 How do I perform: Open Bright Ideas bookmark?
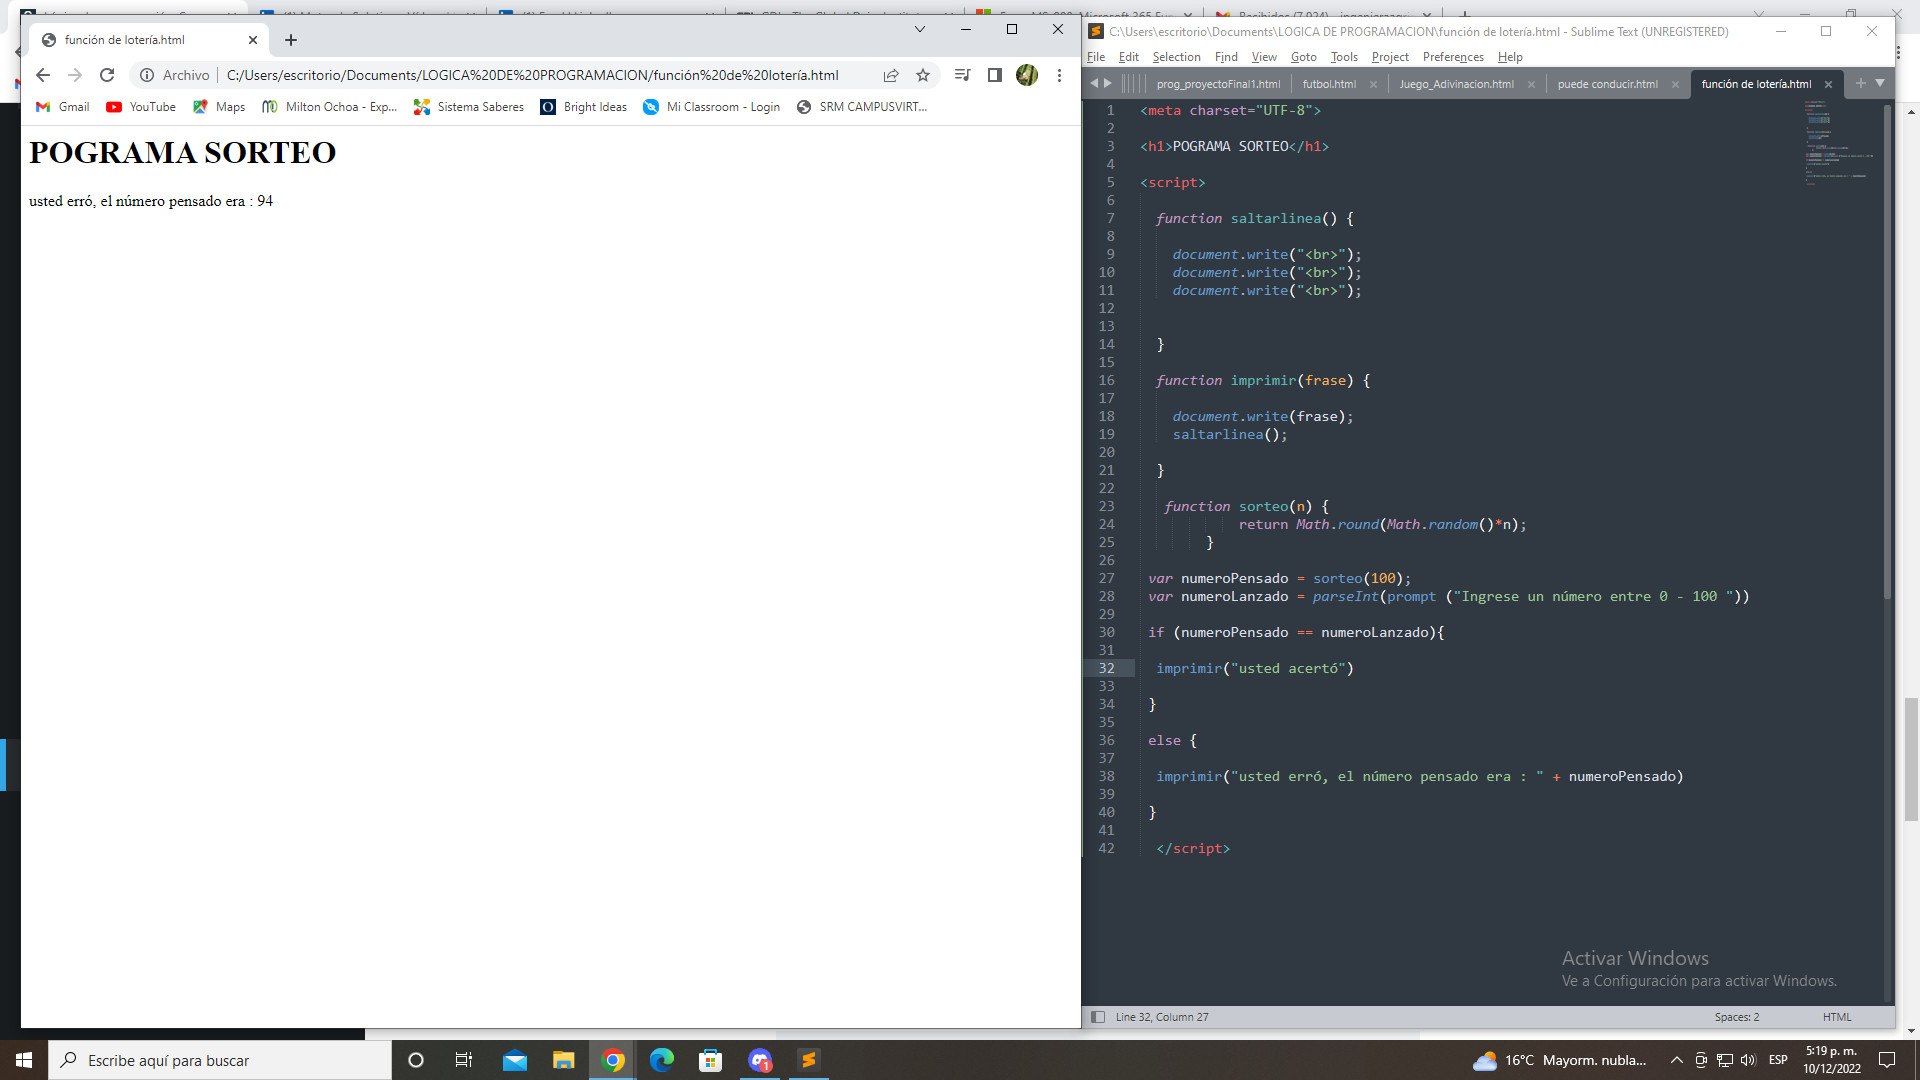point(583,107)
